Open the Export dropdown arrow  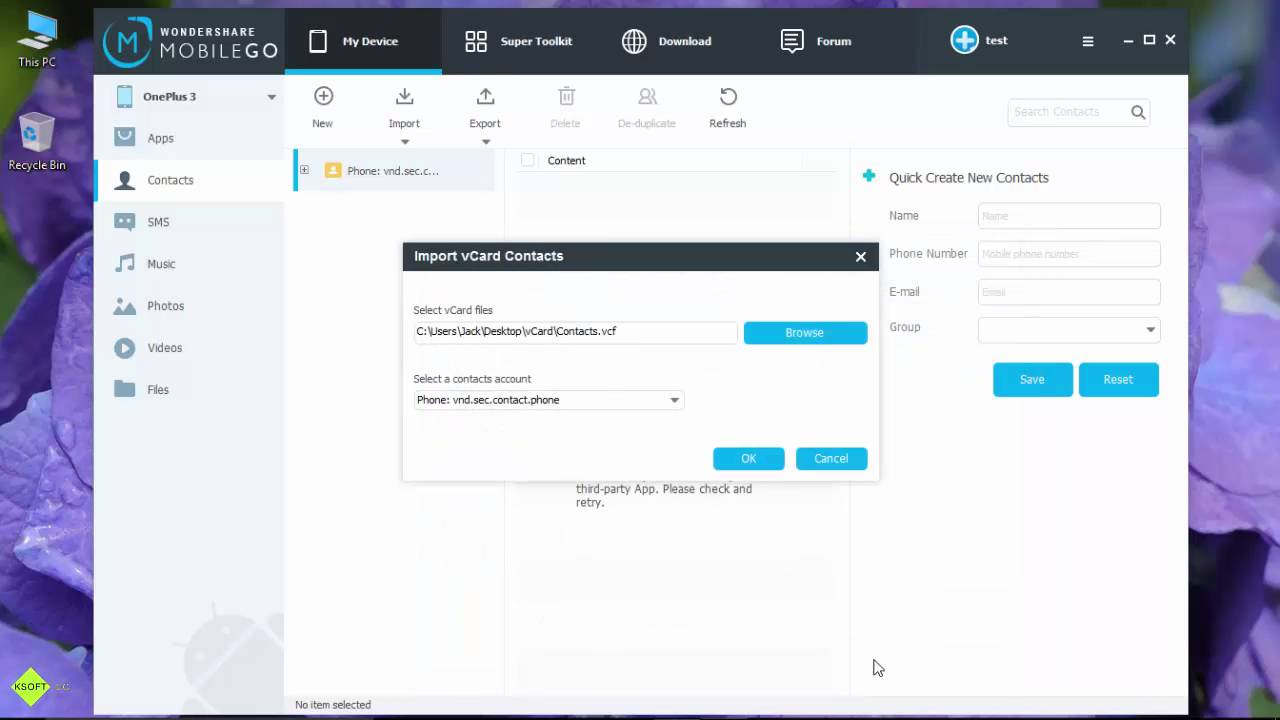point(486,142)
